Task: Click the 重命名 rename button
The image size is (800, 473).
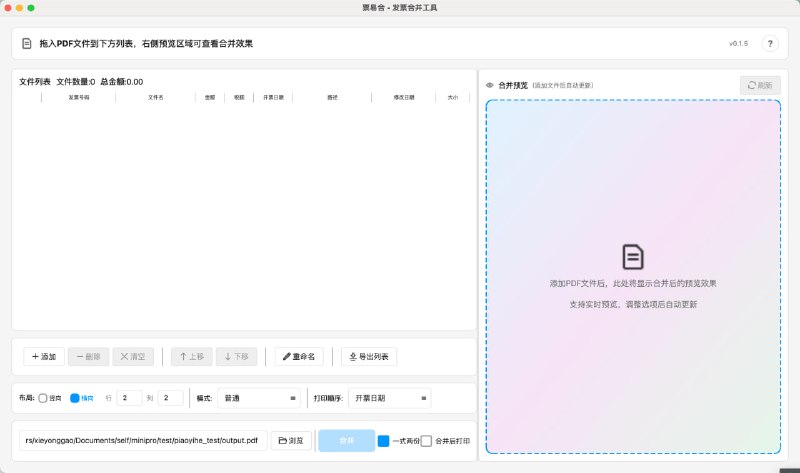Action: pyautogui.click(x=299, y=356)
